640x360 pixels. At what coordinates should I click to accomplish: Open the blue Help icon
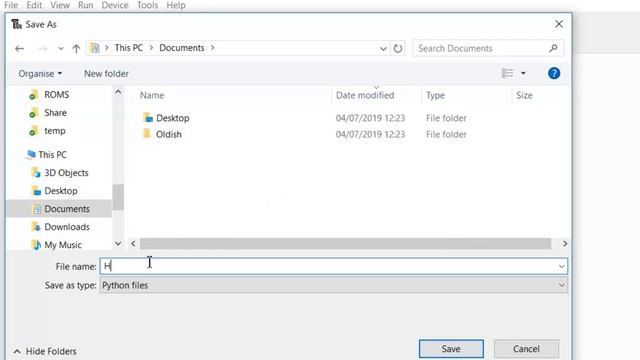554,73
